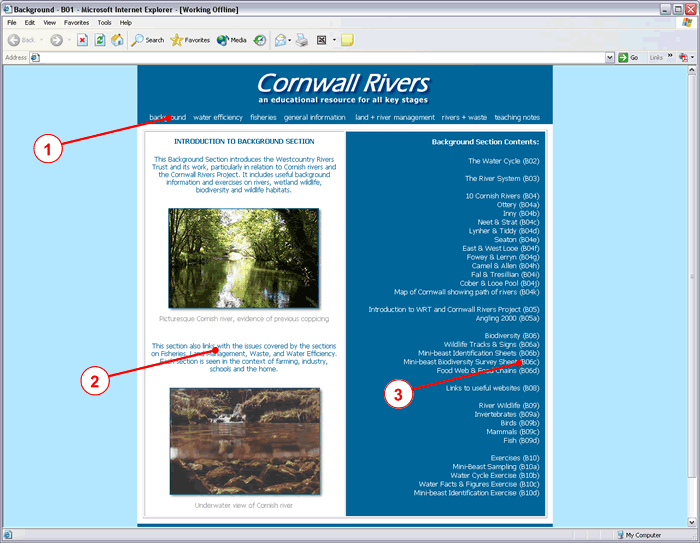
Task: Open the Search pane
Action: 147,40
